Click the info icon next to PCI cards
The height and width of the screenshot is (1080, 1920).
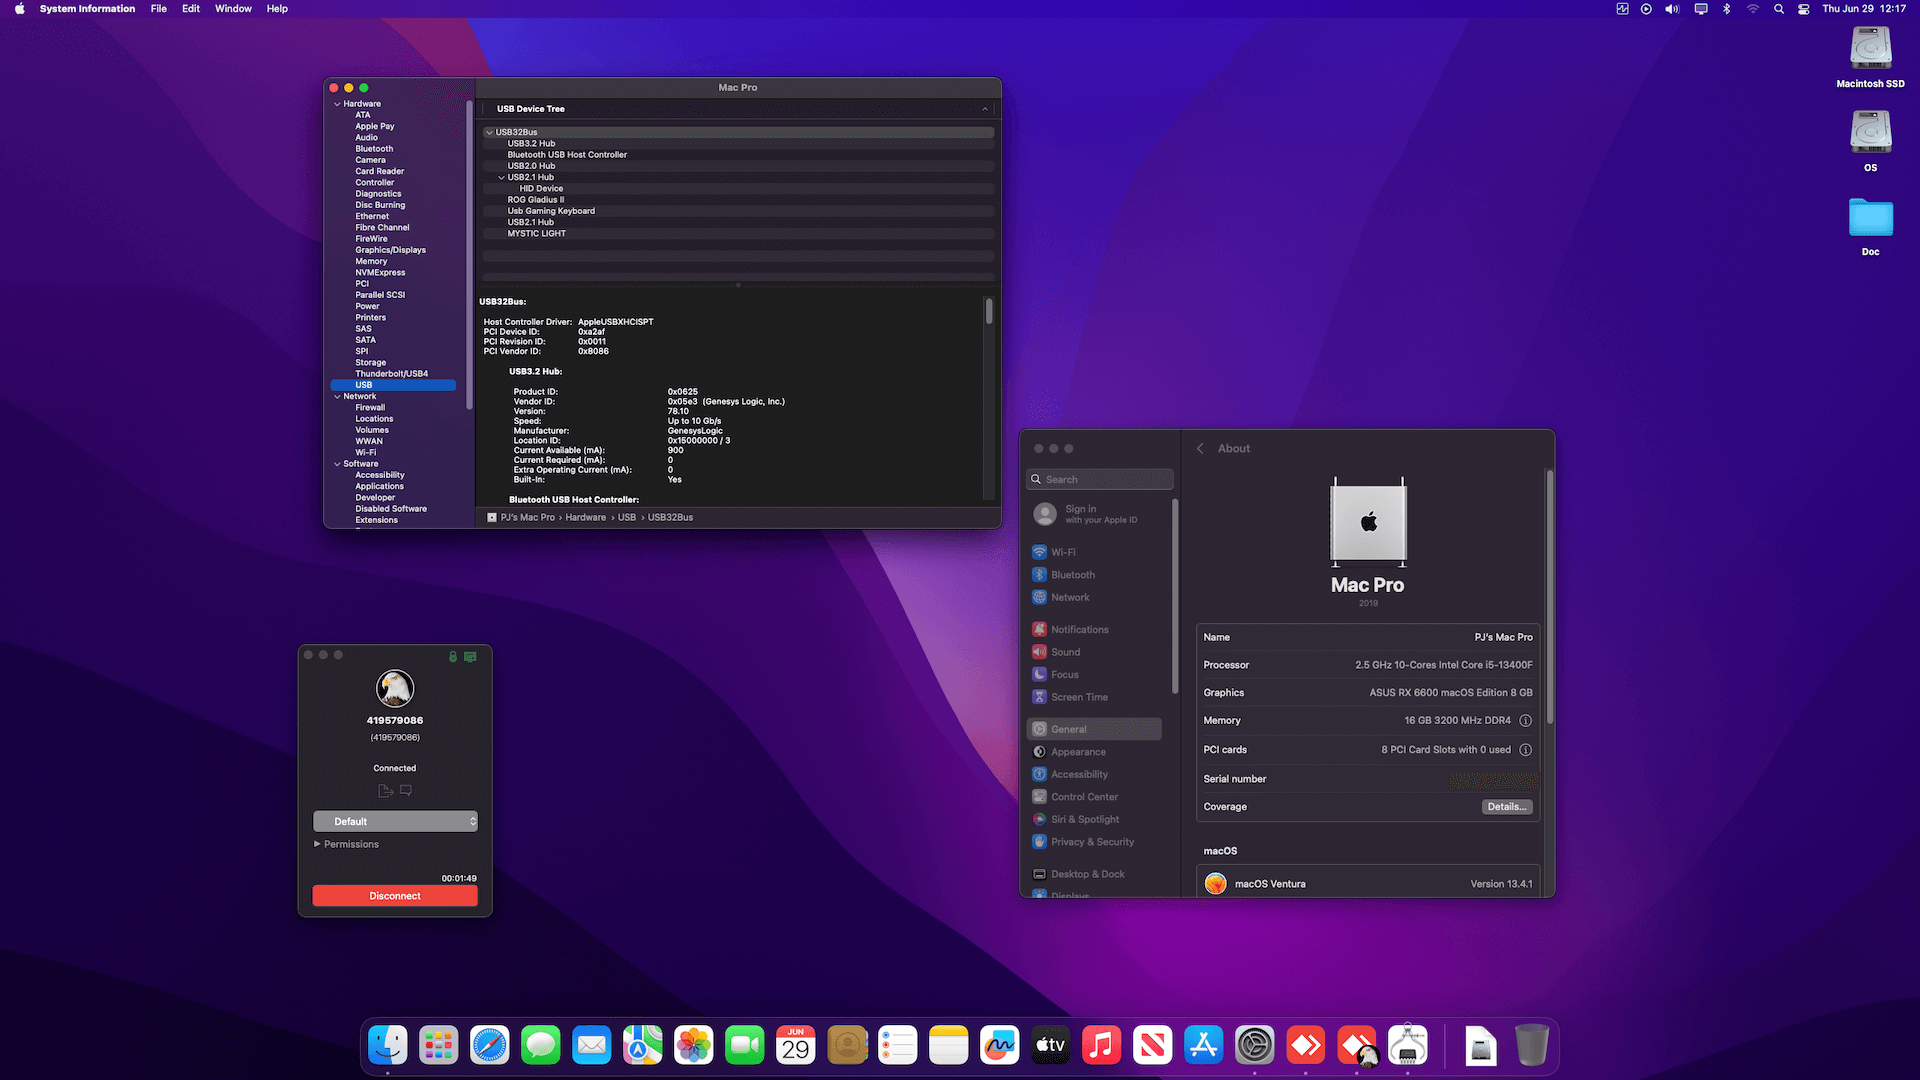coord(1525,749)
